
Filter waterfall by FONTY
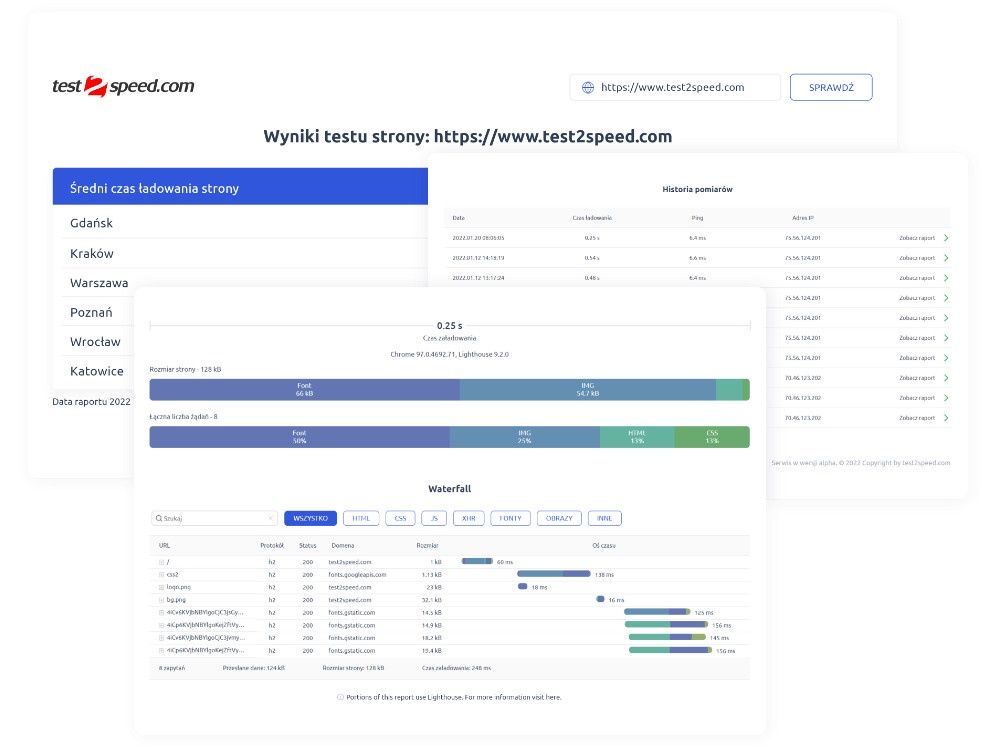(x=510, y=518)
